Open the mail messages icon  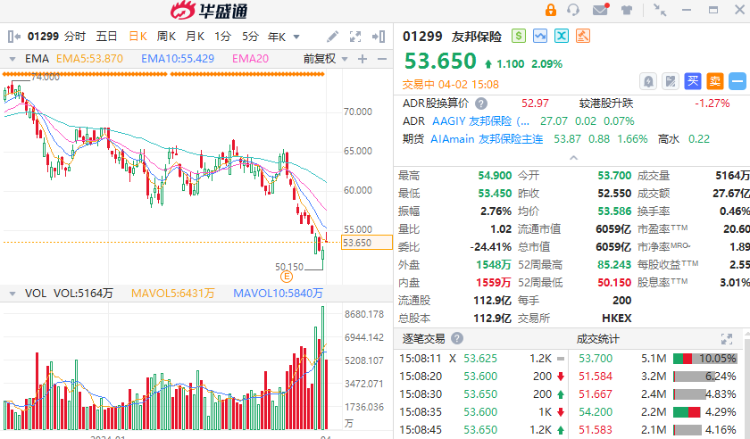coord(600,10)
